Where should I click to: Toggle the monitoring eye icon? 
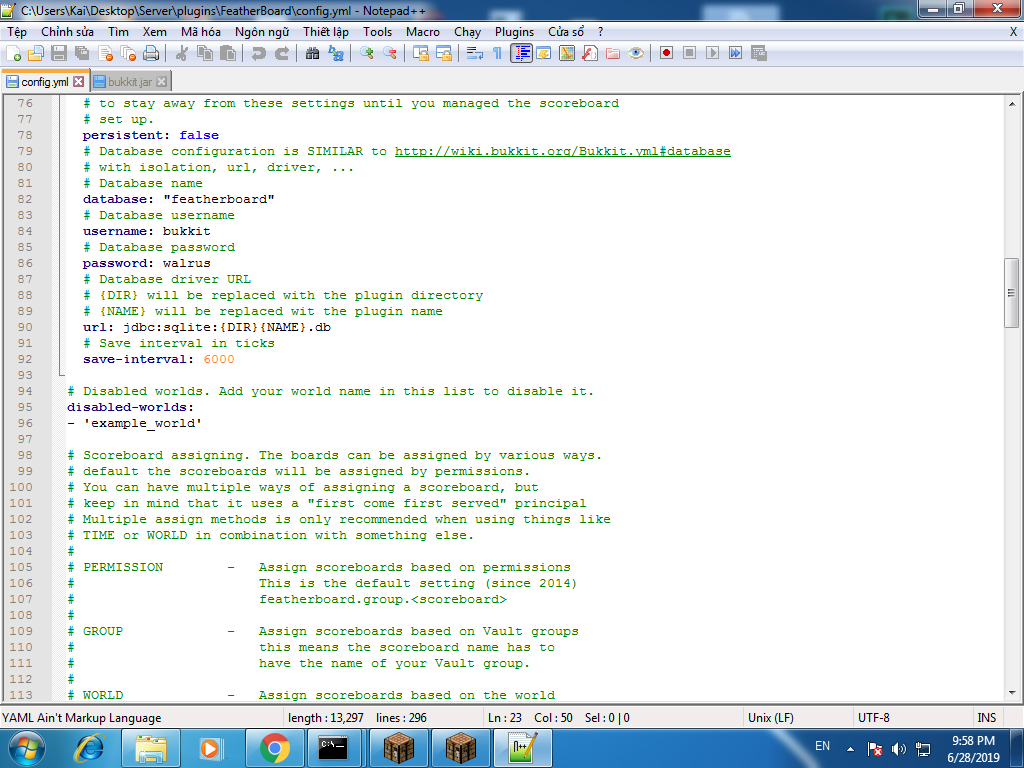tap(636, 54)
